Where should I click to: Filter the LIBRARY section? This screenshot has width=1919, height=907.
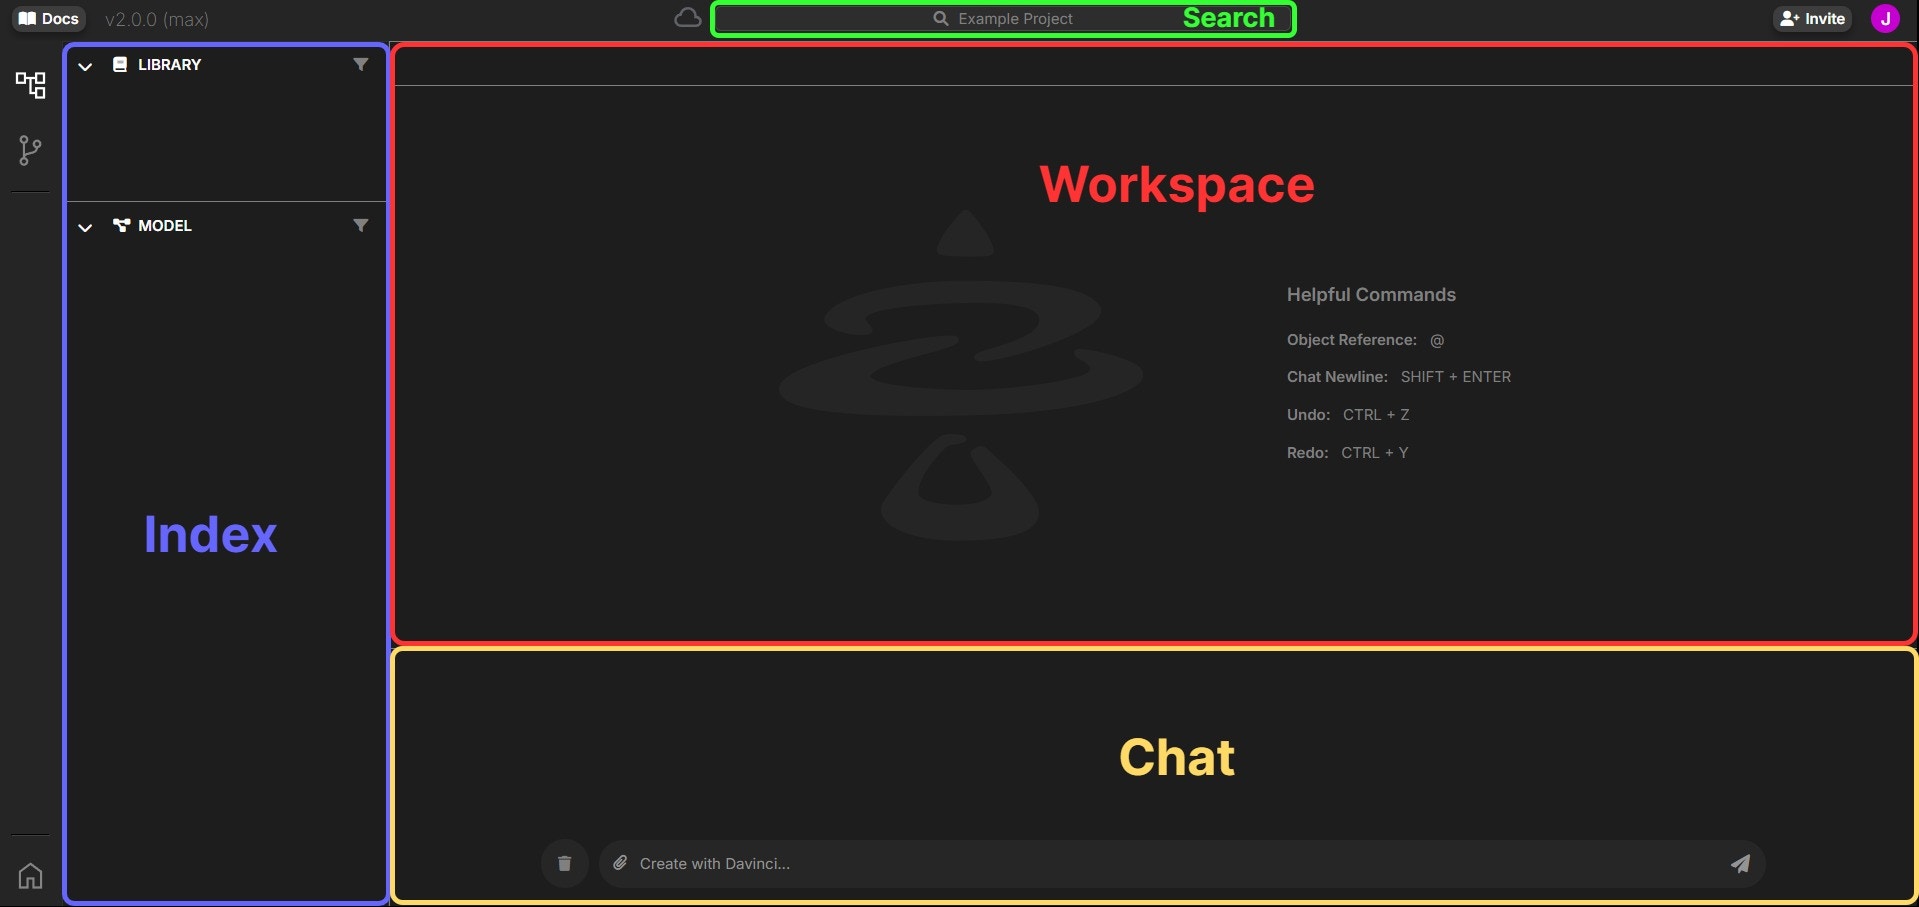(361, 65)
